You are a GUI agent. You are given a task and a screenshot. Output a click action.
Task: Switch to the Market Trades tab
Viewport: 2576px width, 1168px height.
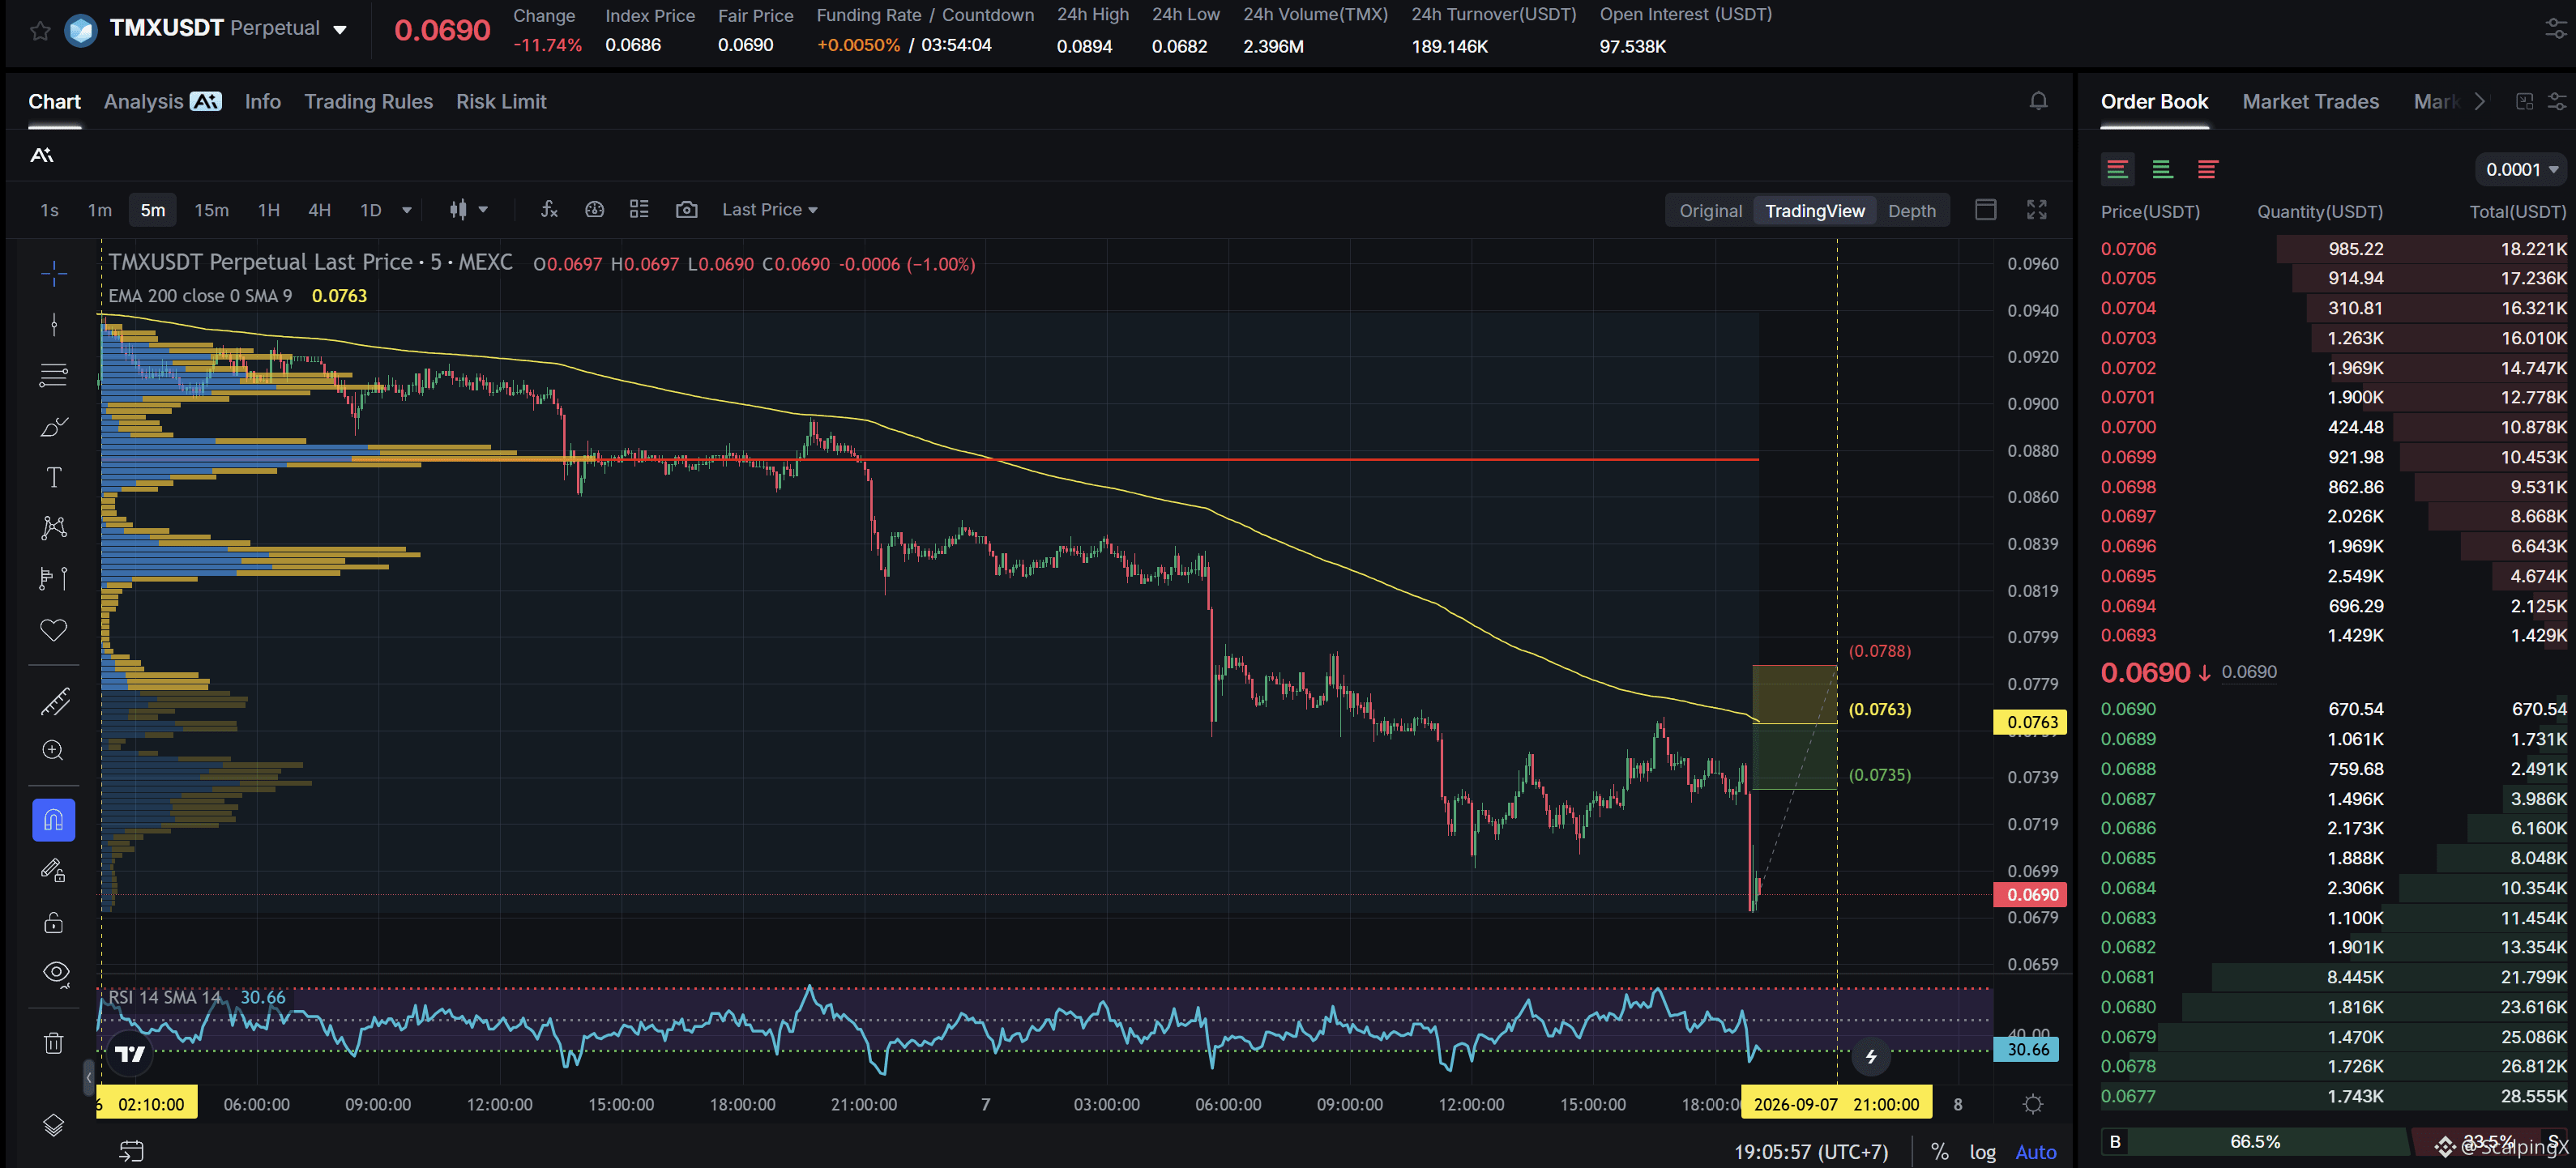[2310, 102]
